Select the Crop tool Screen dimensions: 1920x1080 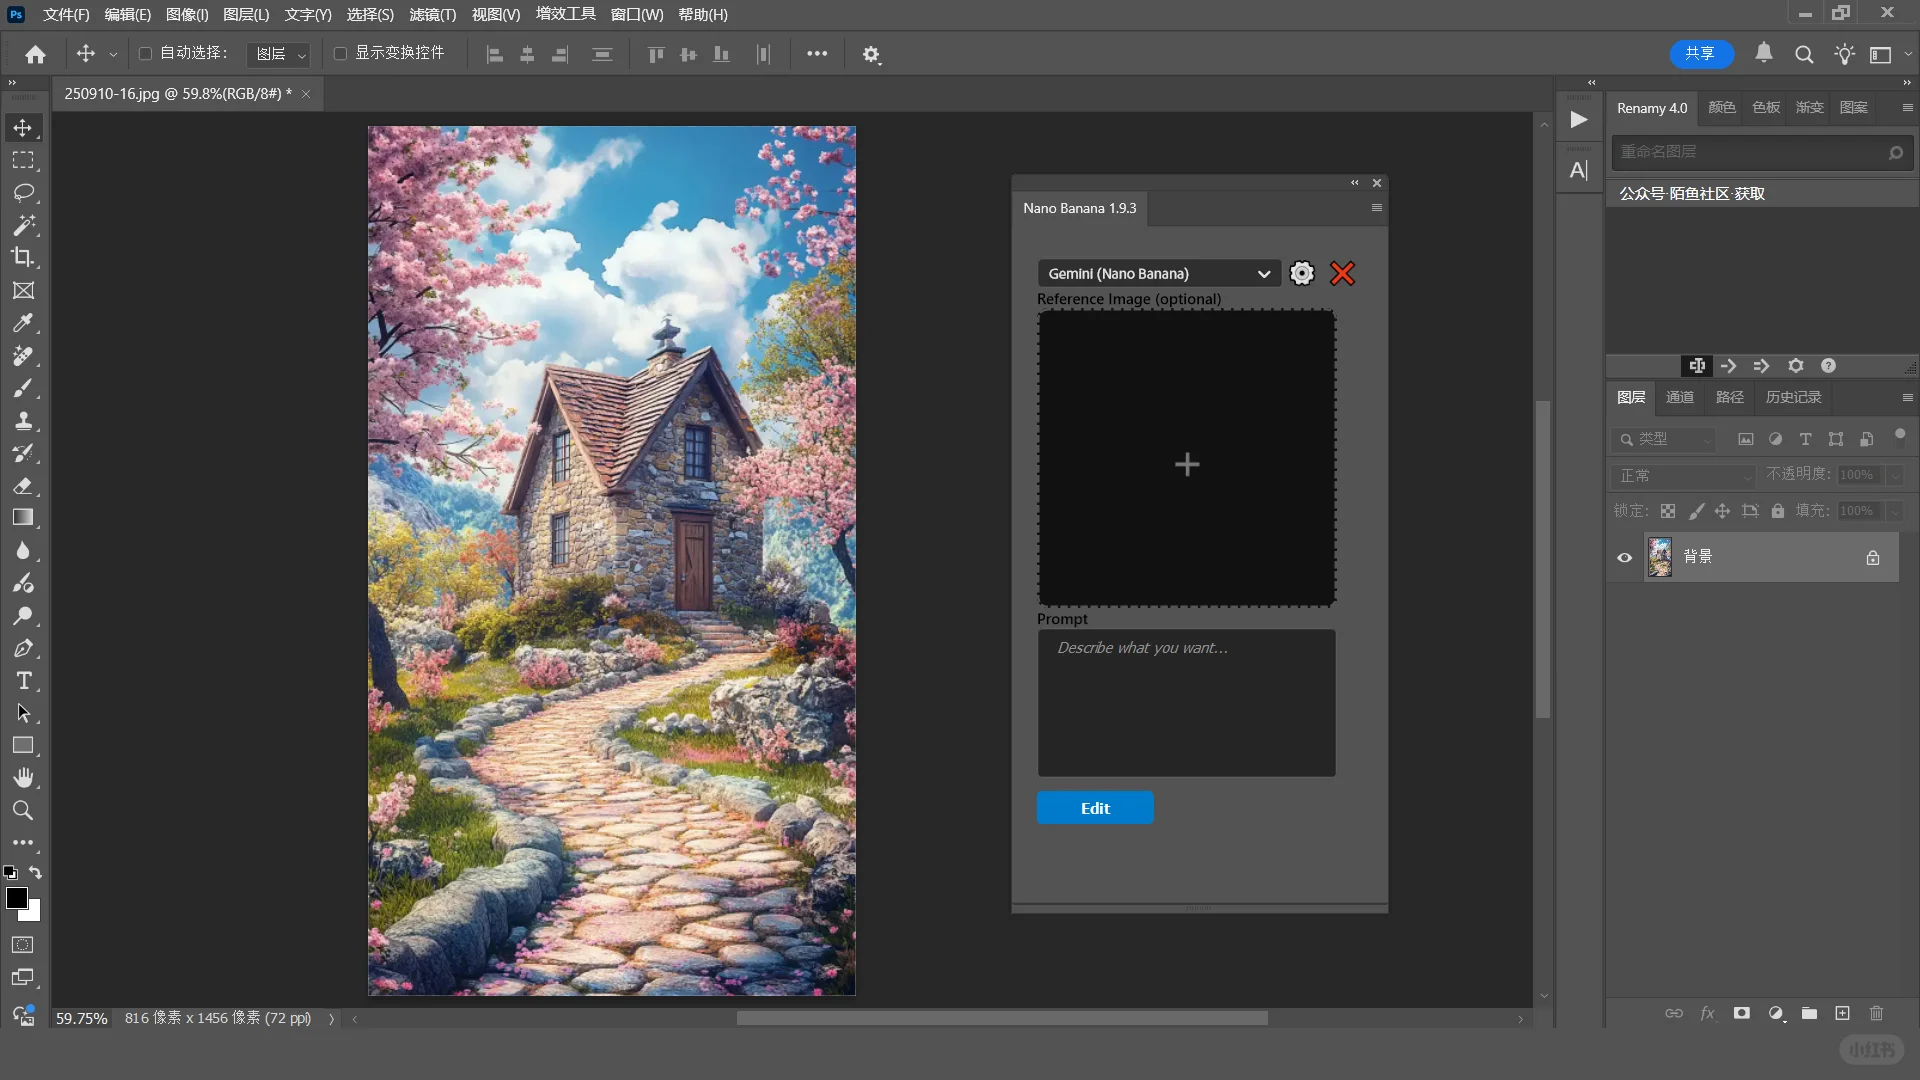[x=23, y=257]
